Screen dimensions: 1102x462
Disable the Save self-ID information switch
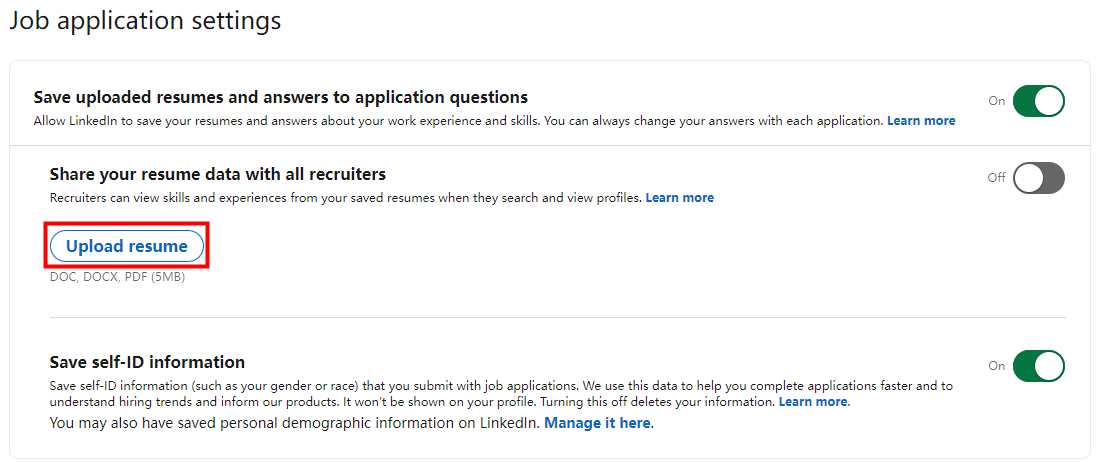(x=1039, y=366)
